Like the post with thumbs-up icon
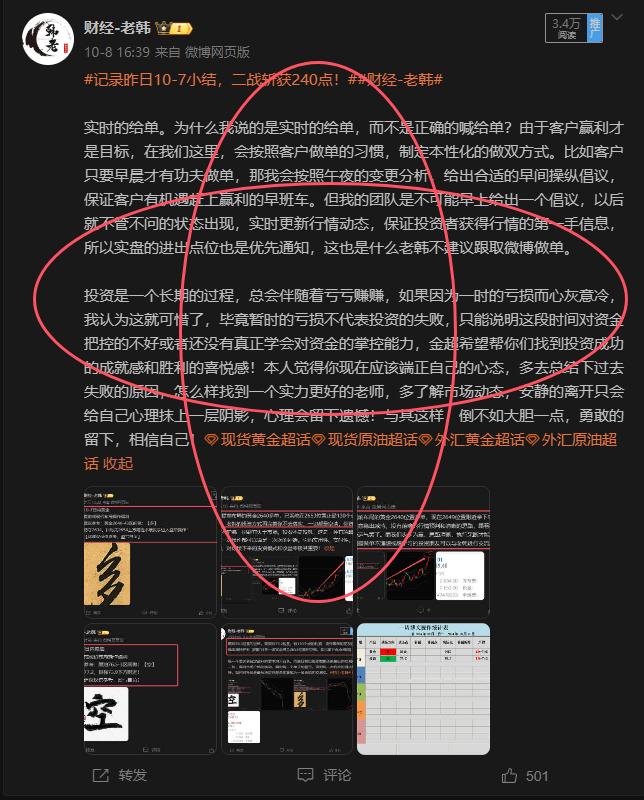 (x=509, y=776)
